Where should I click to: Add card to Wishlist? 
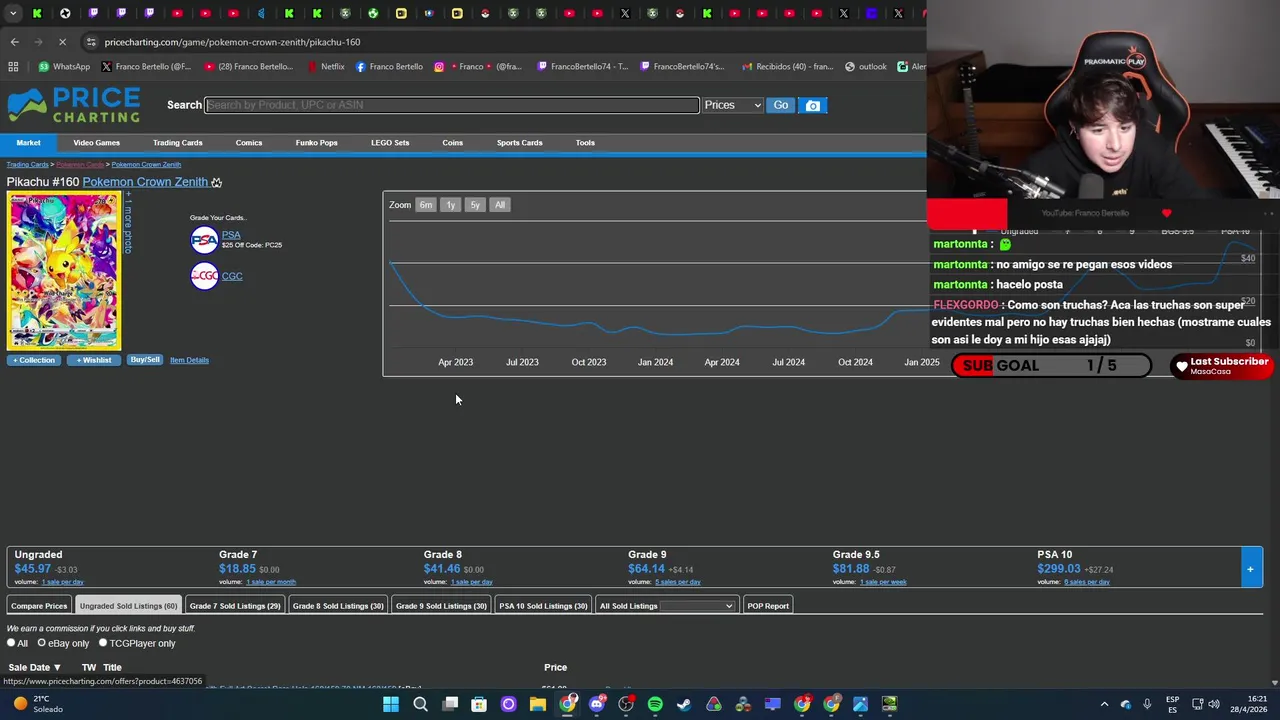(94, 360)
